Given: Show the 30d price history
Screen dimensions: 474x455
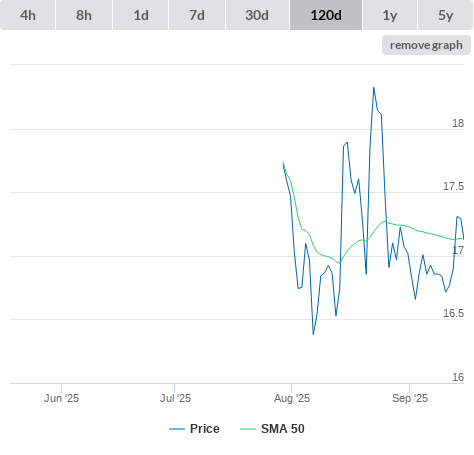Looking at the screenshot, I should tap(257, 15).
